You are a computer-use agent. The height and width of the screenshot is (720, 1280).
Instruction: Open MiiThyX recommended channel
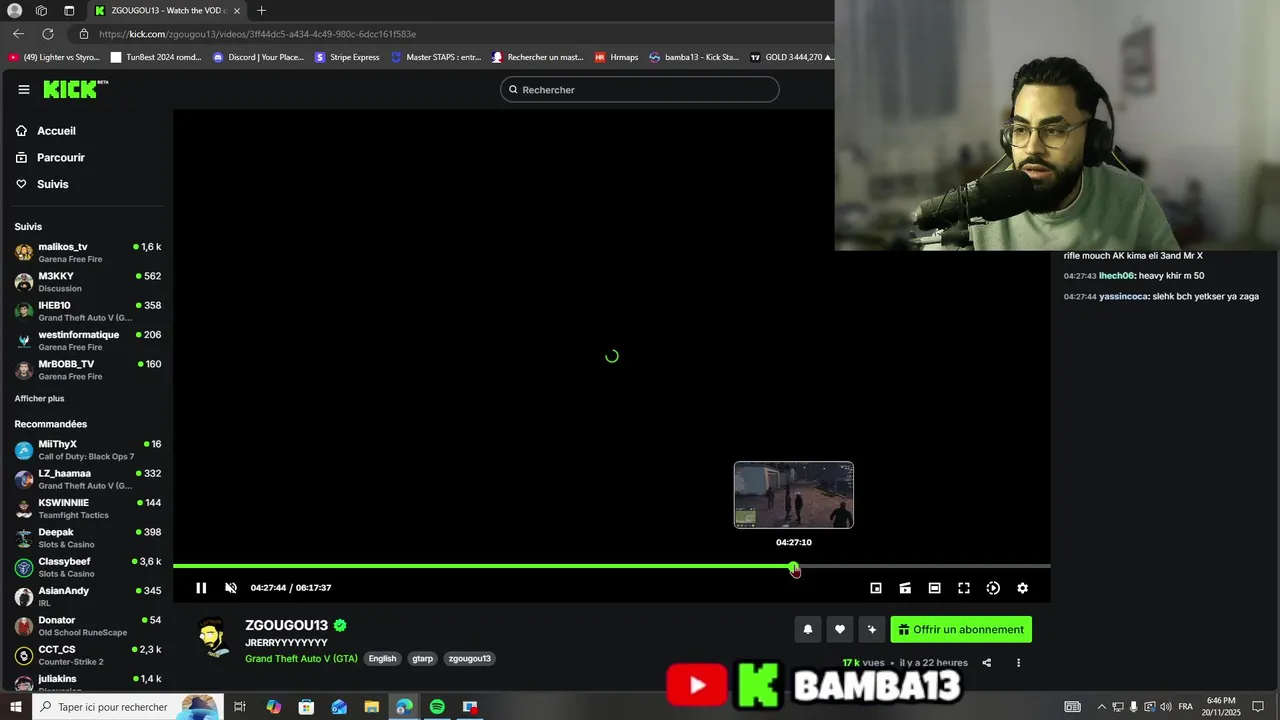point(87,450)
